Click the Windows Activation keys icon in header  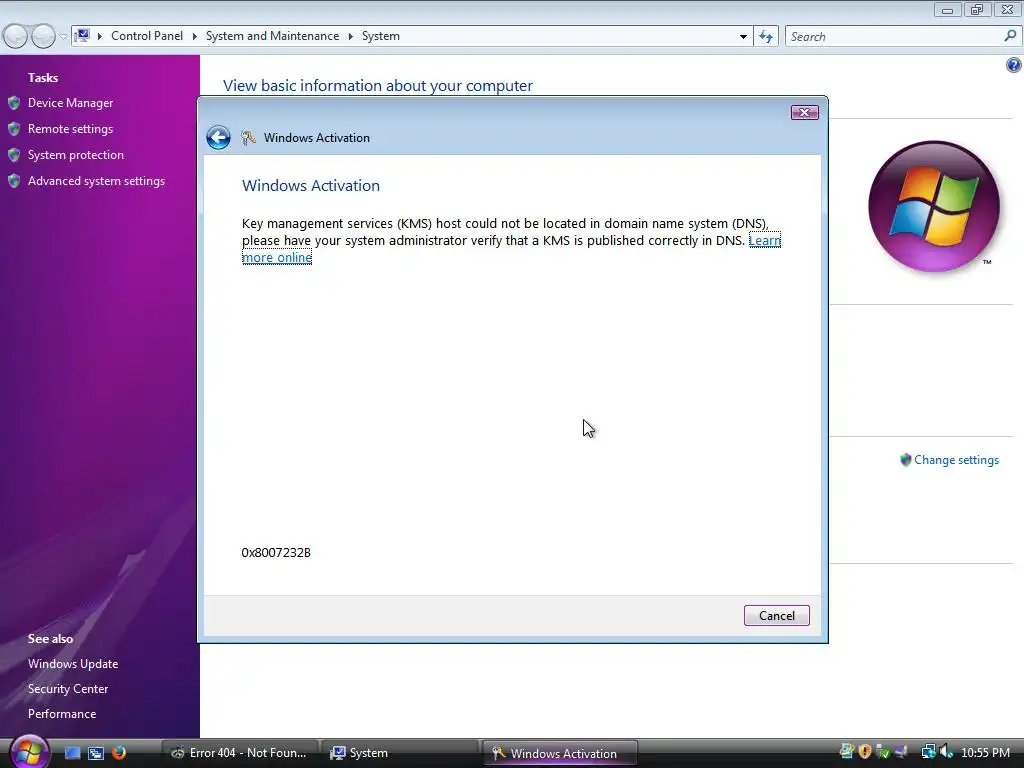coord(248,137)
